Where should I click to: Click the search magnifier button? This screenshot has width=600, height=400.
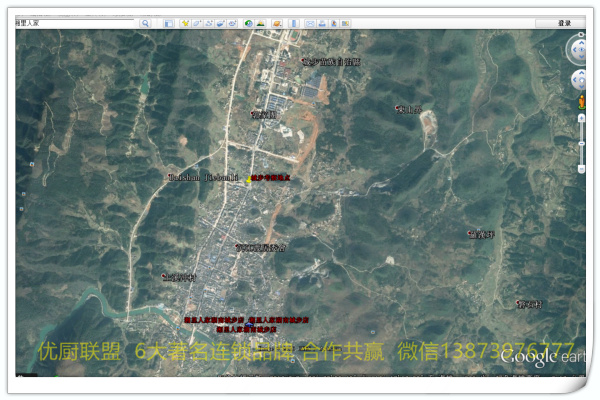[x=145, y=23]
